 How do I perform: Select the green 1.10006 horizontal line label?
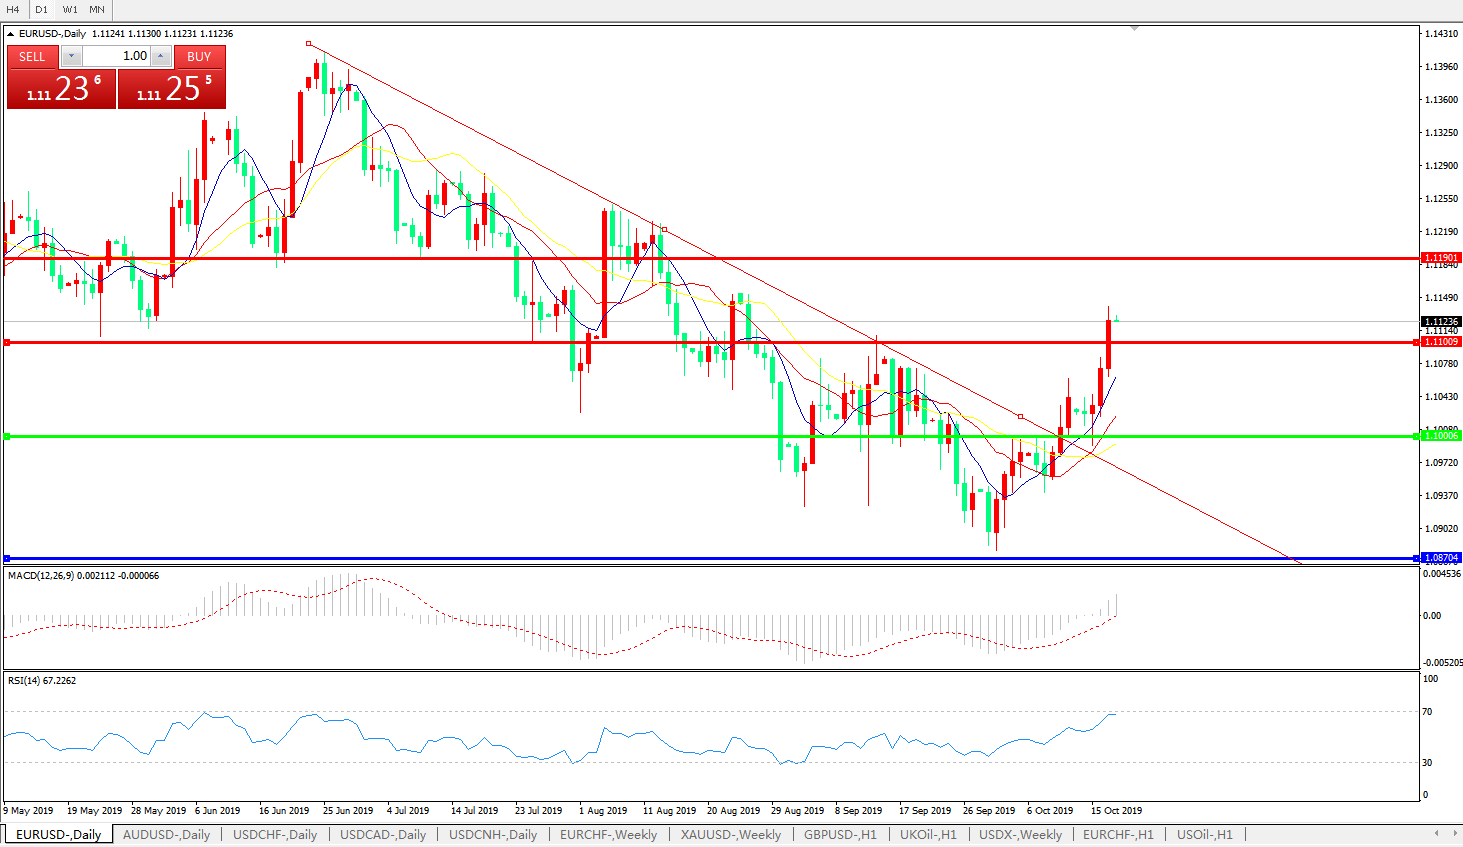click(x=1441, y=436)
